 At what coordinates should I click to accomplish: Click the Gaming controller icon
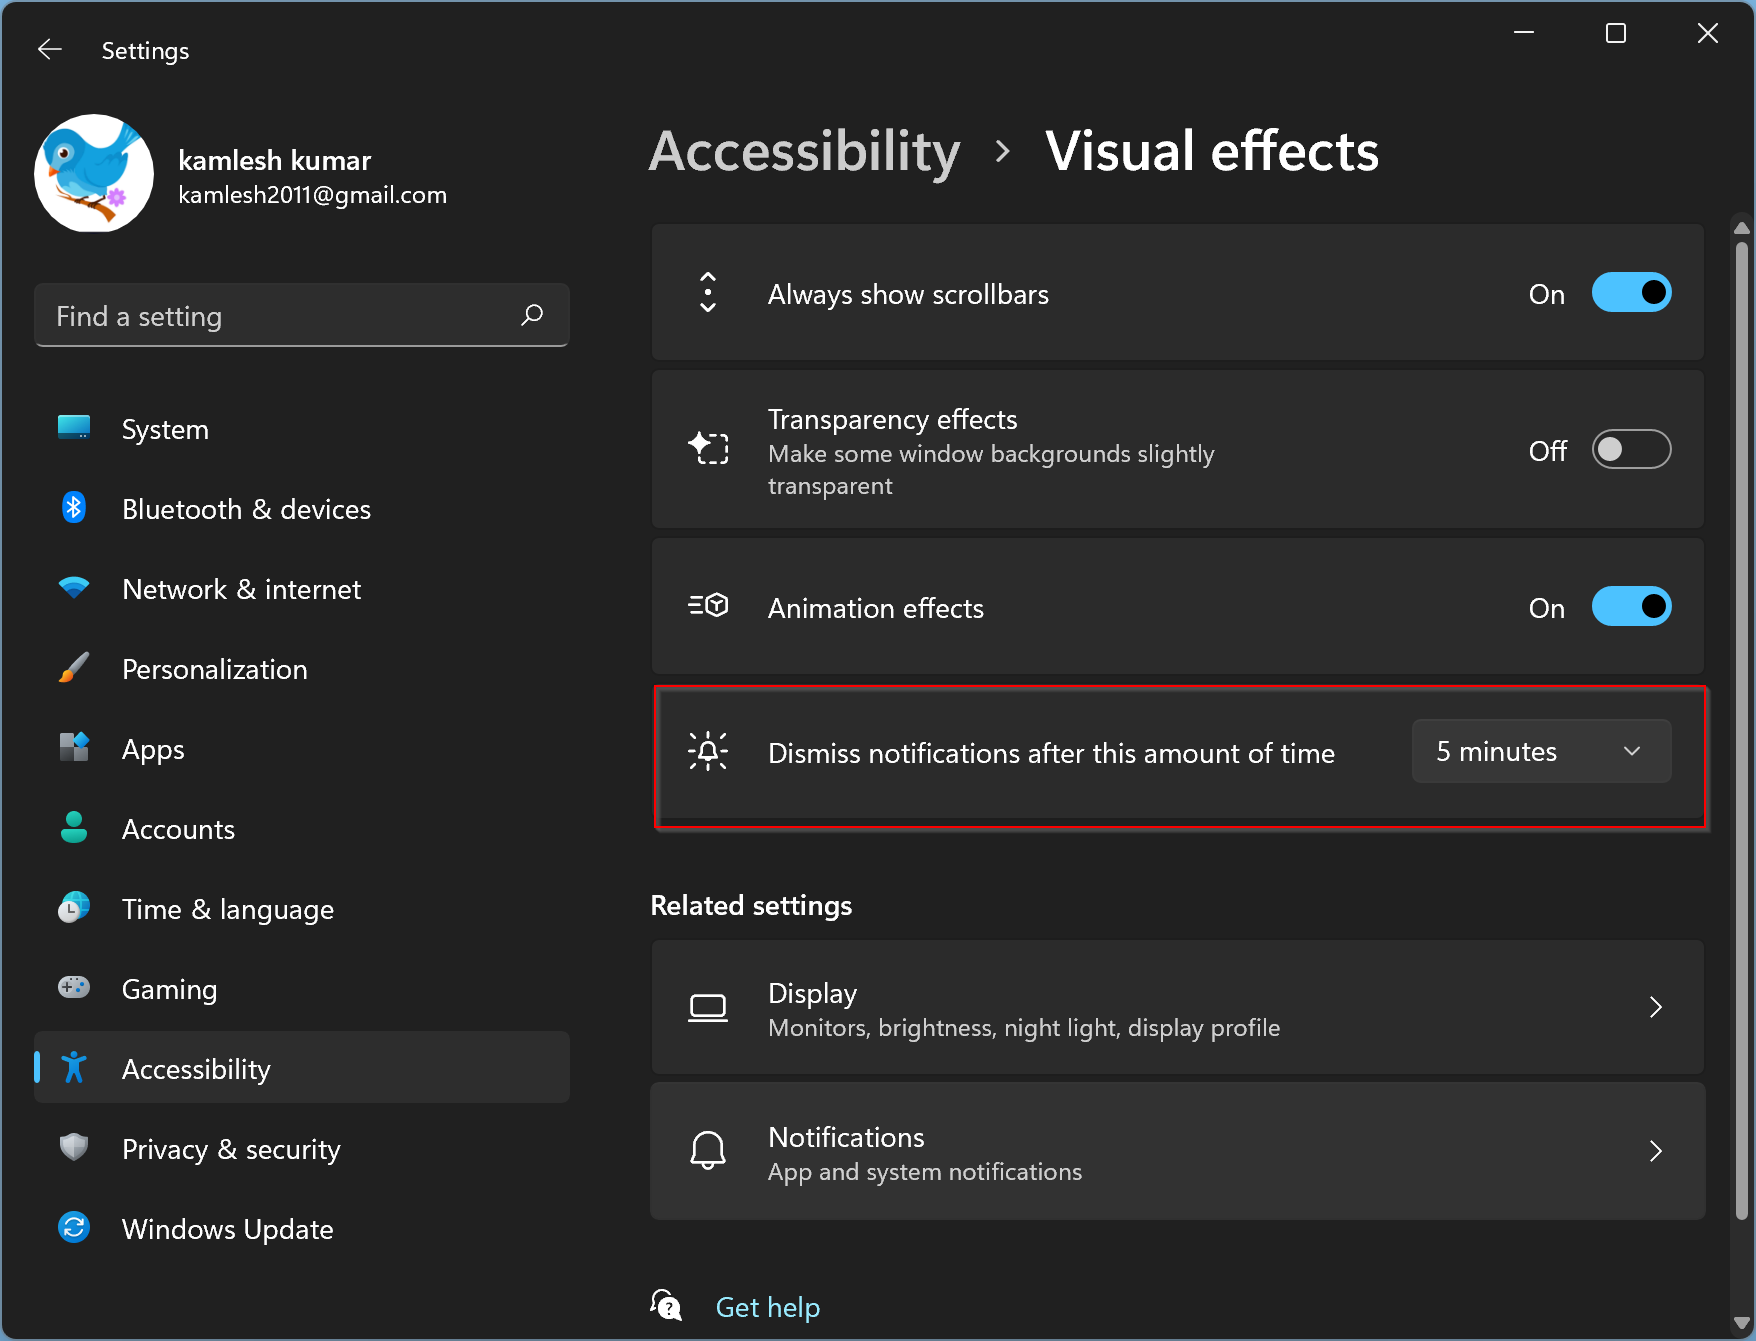pos(74,987)
